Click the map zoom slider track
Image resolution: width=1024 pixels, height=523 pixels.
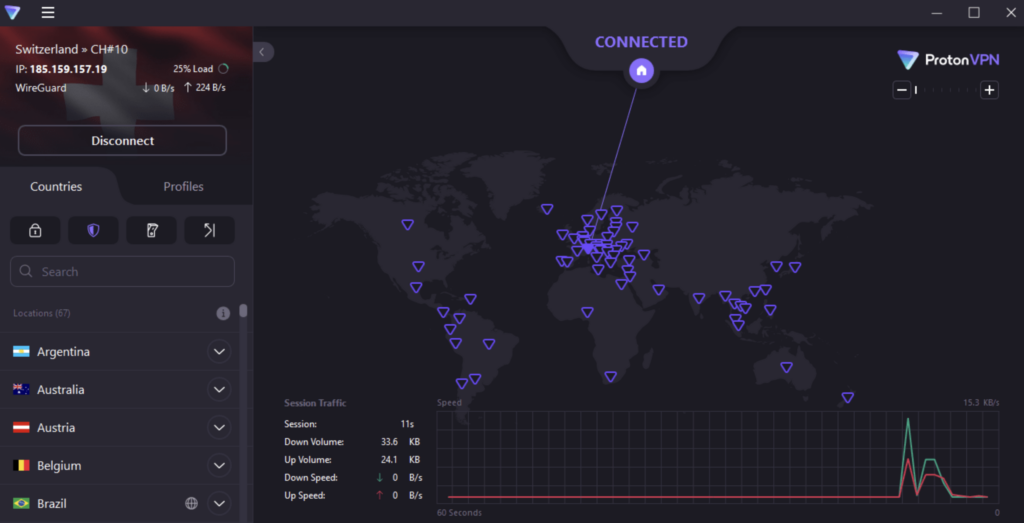pos(946,90)
